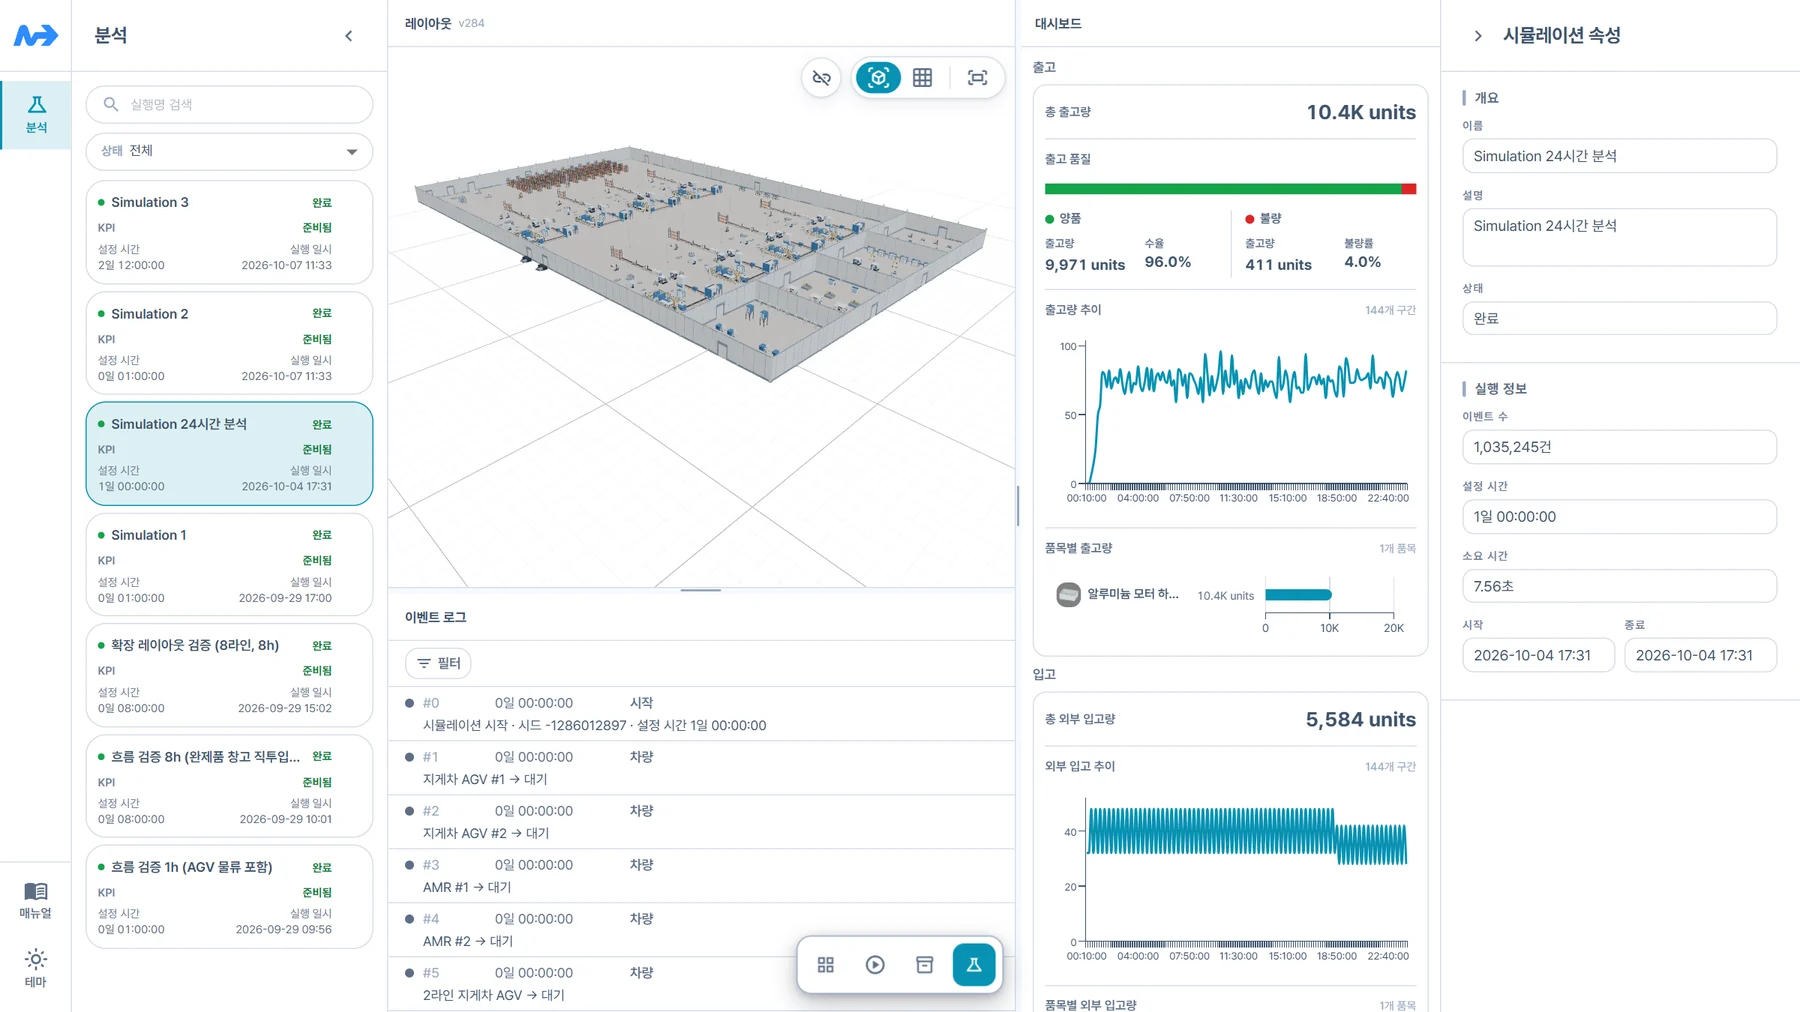Click the 출고량 추이 line chart
The height and width of the screenshot is (1012, 1800).
pyautogui.click(x=1238, y=420)
